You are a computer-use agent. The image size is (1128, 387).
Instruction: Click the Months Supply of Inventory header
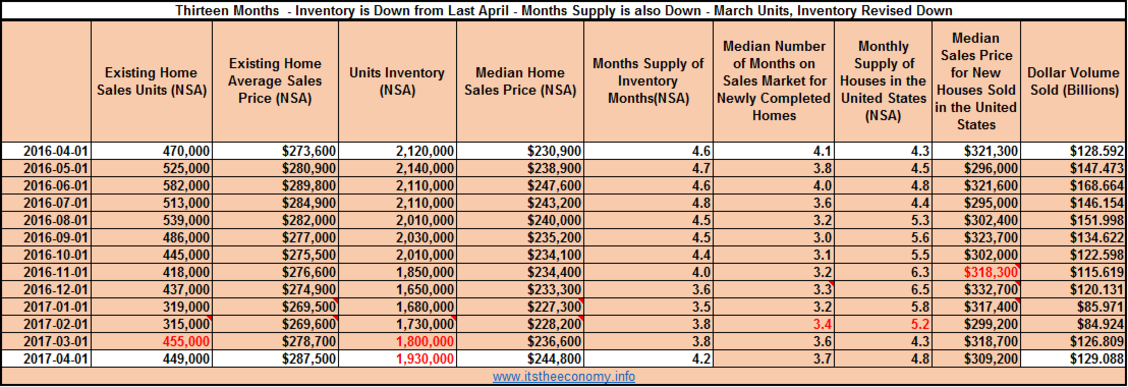coord(648,81)
